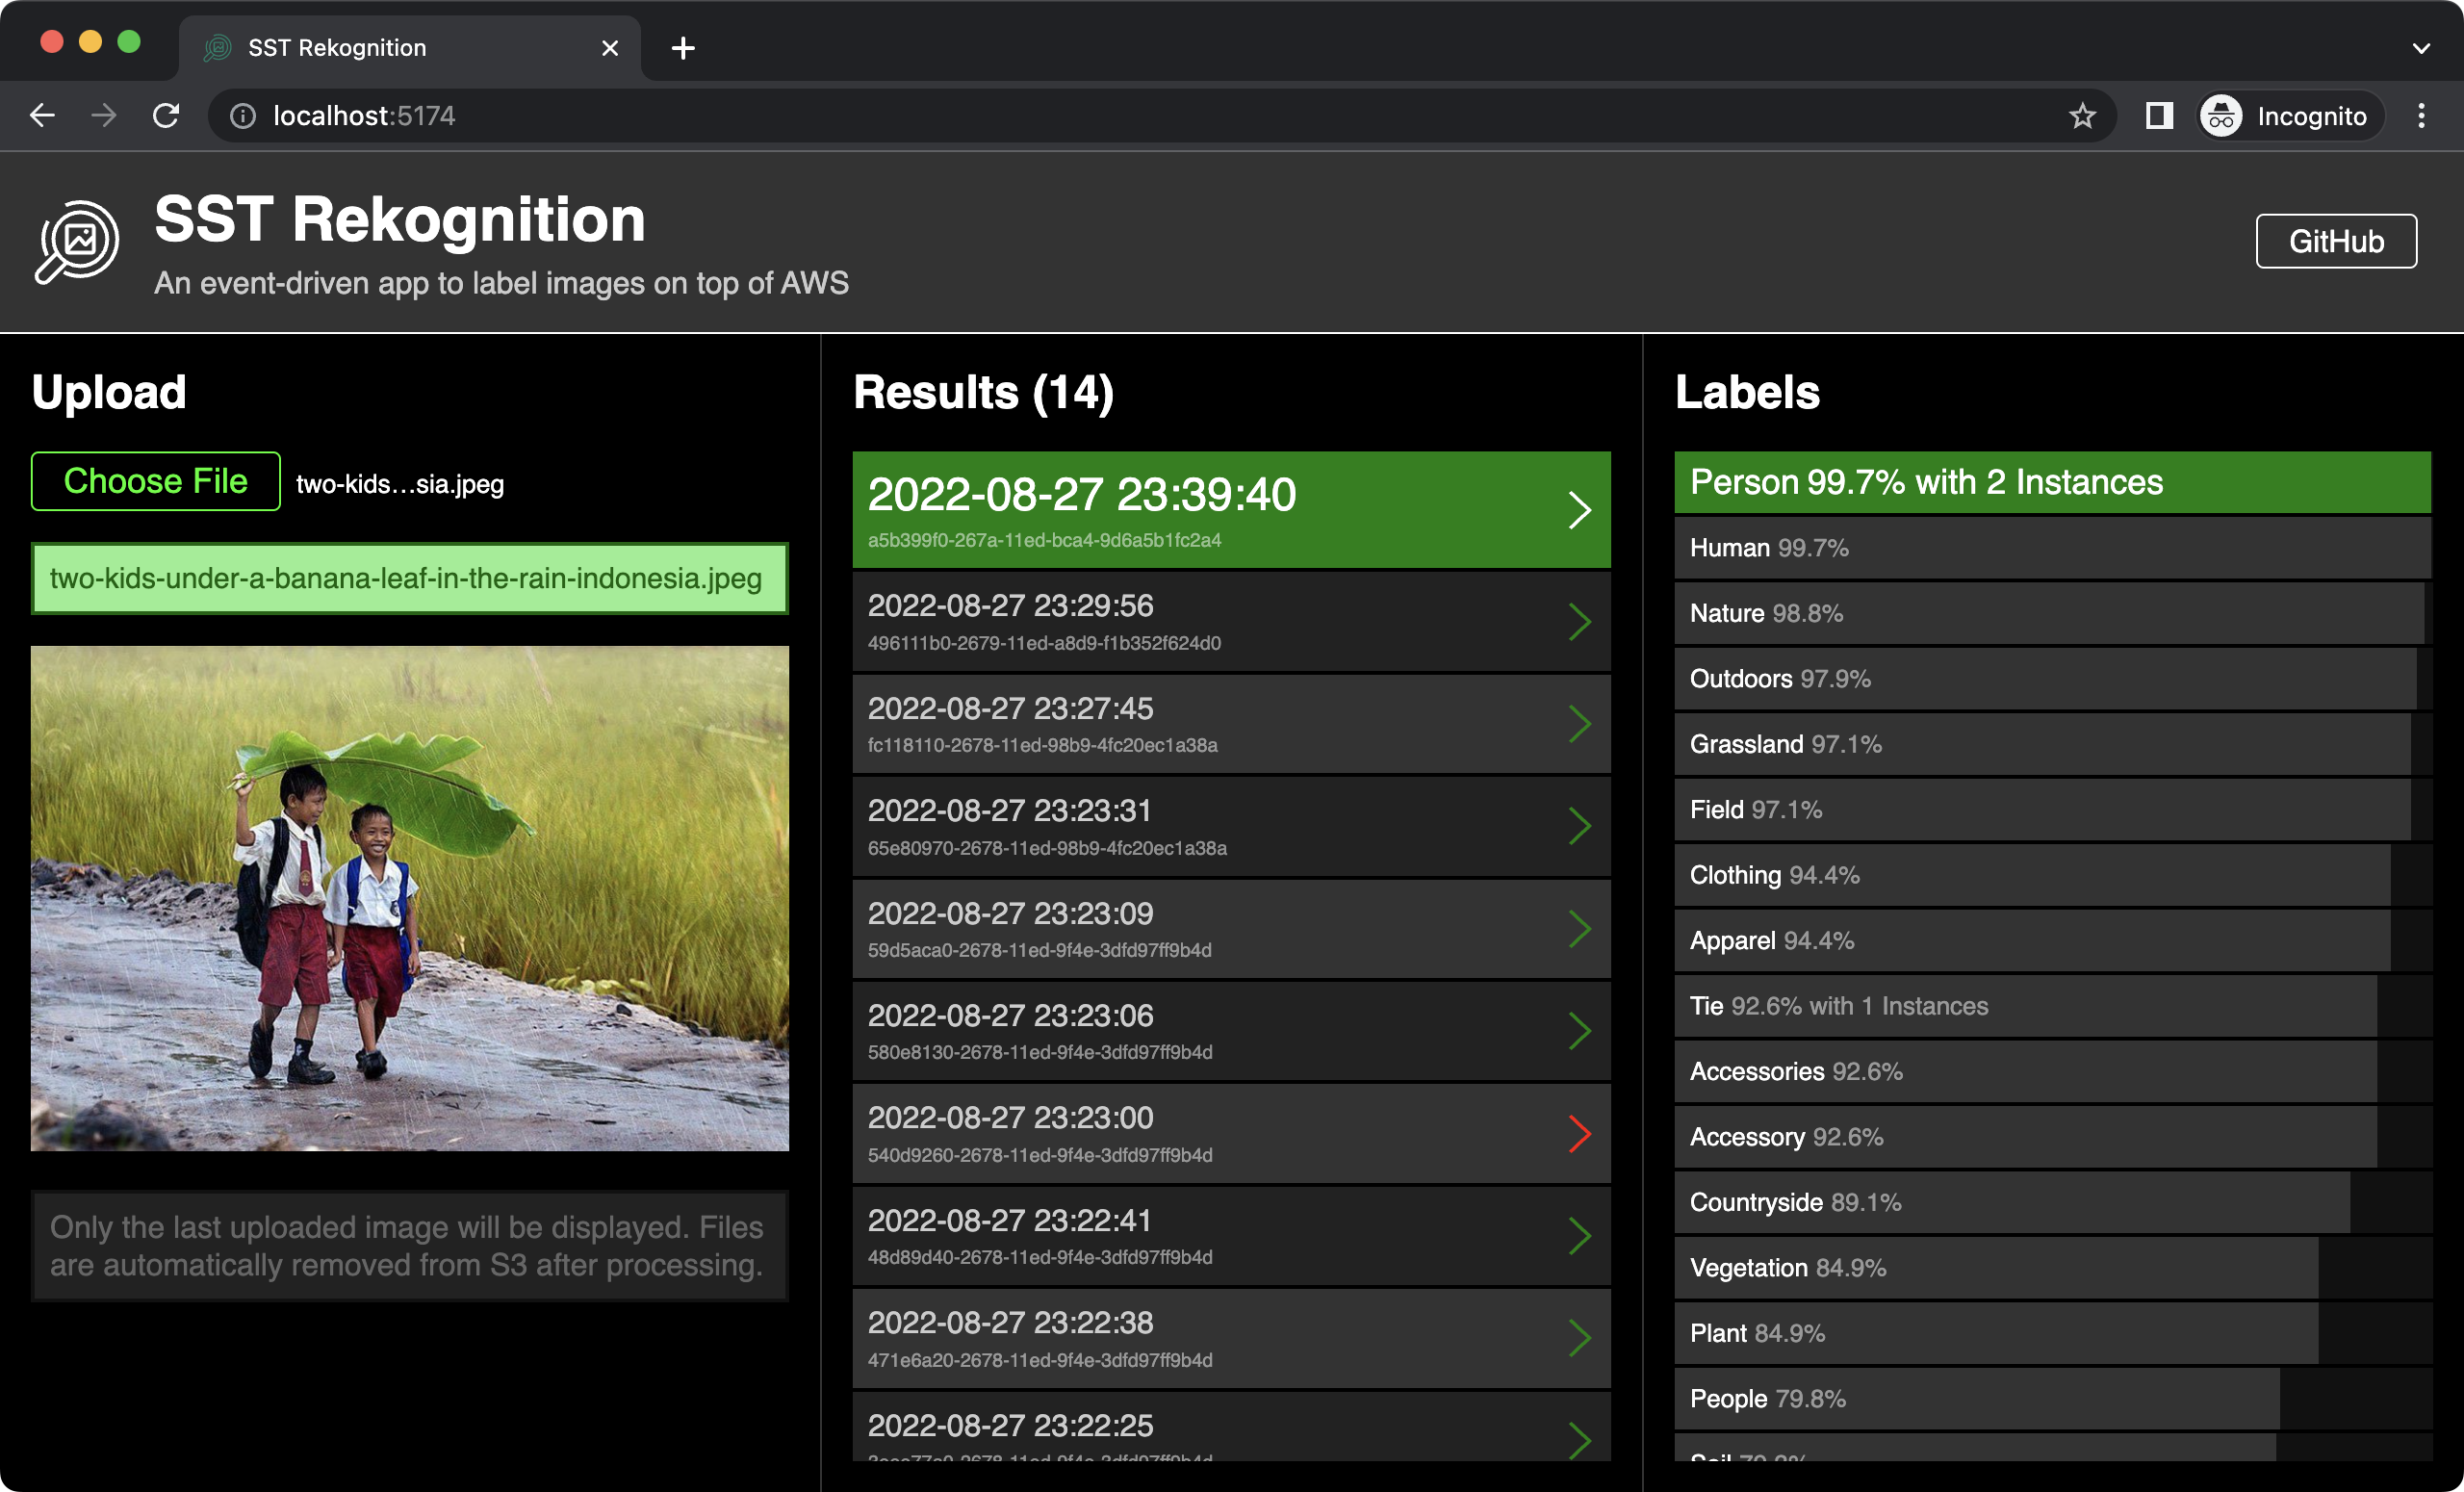2464x1492 pixels.
Task: Expand result 2022-08-27 23:27:45 chevron
Action: pos(1579,724)
